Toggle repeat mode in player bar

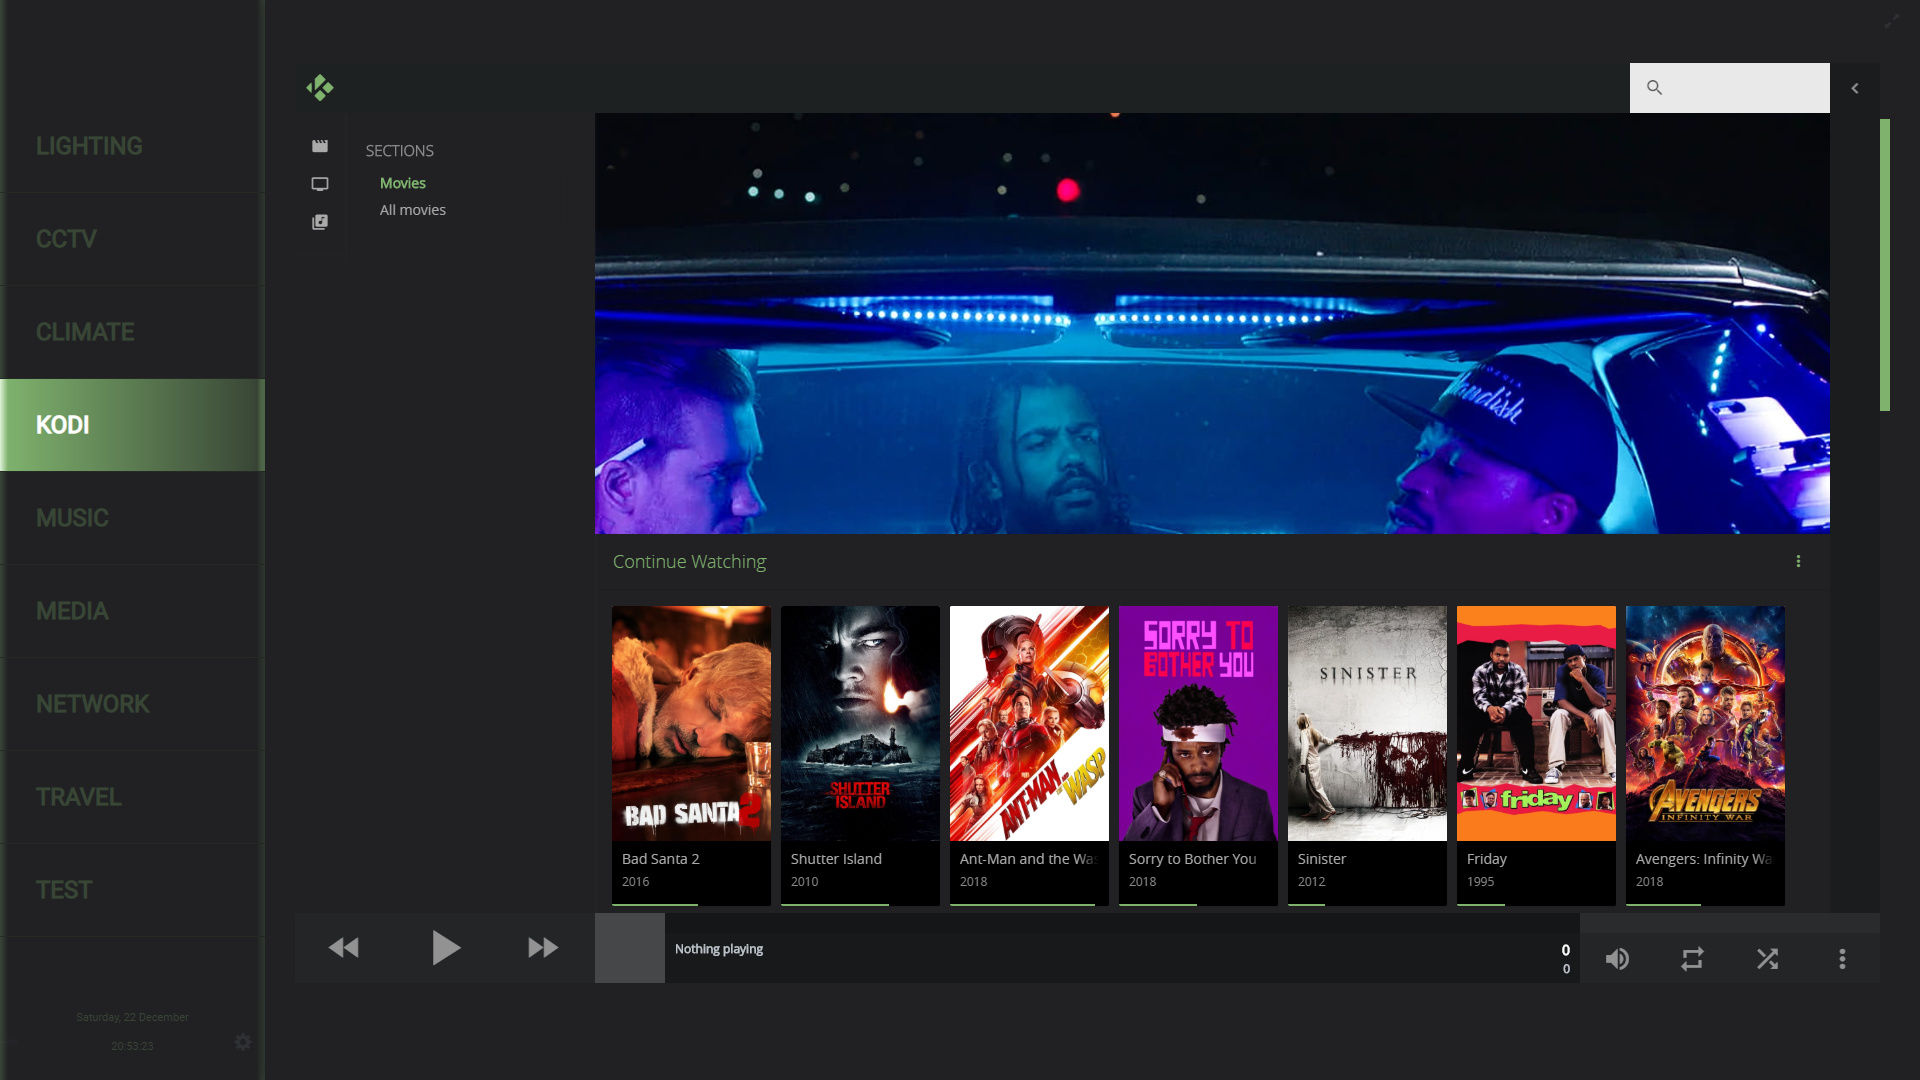click(1692, 959)
